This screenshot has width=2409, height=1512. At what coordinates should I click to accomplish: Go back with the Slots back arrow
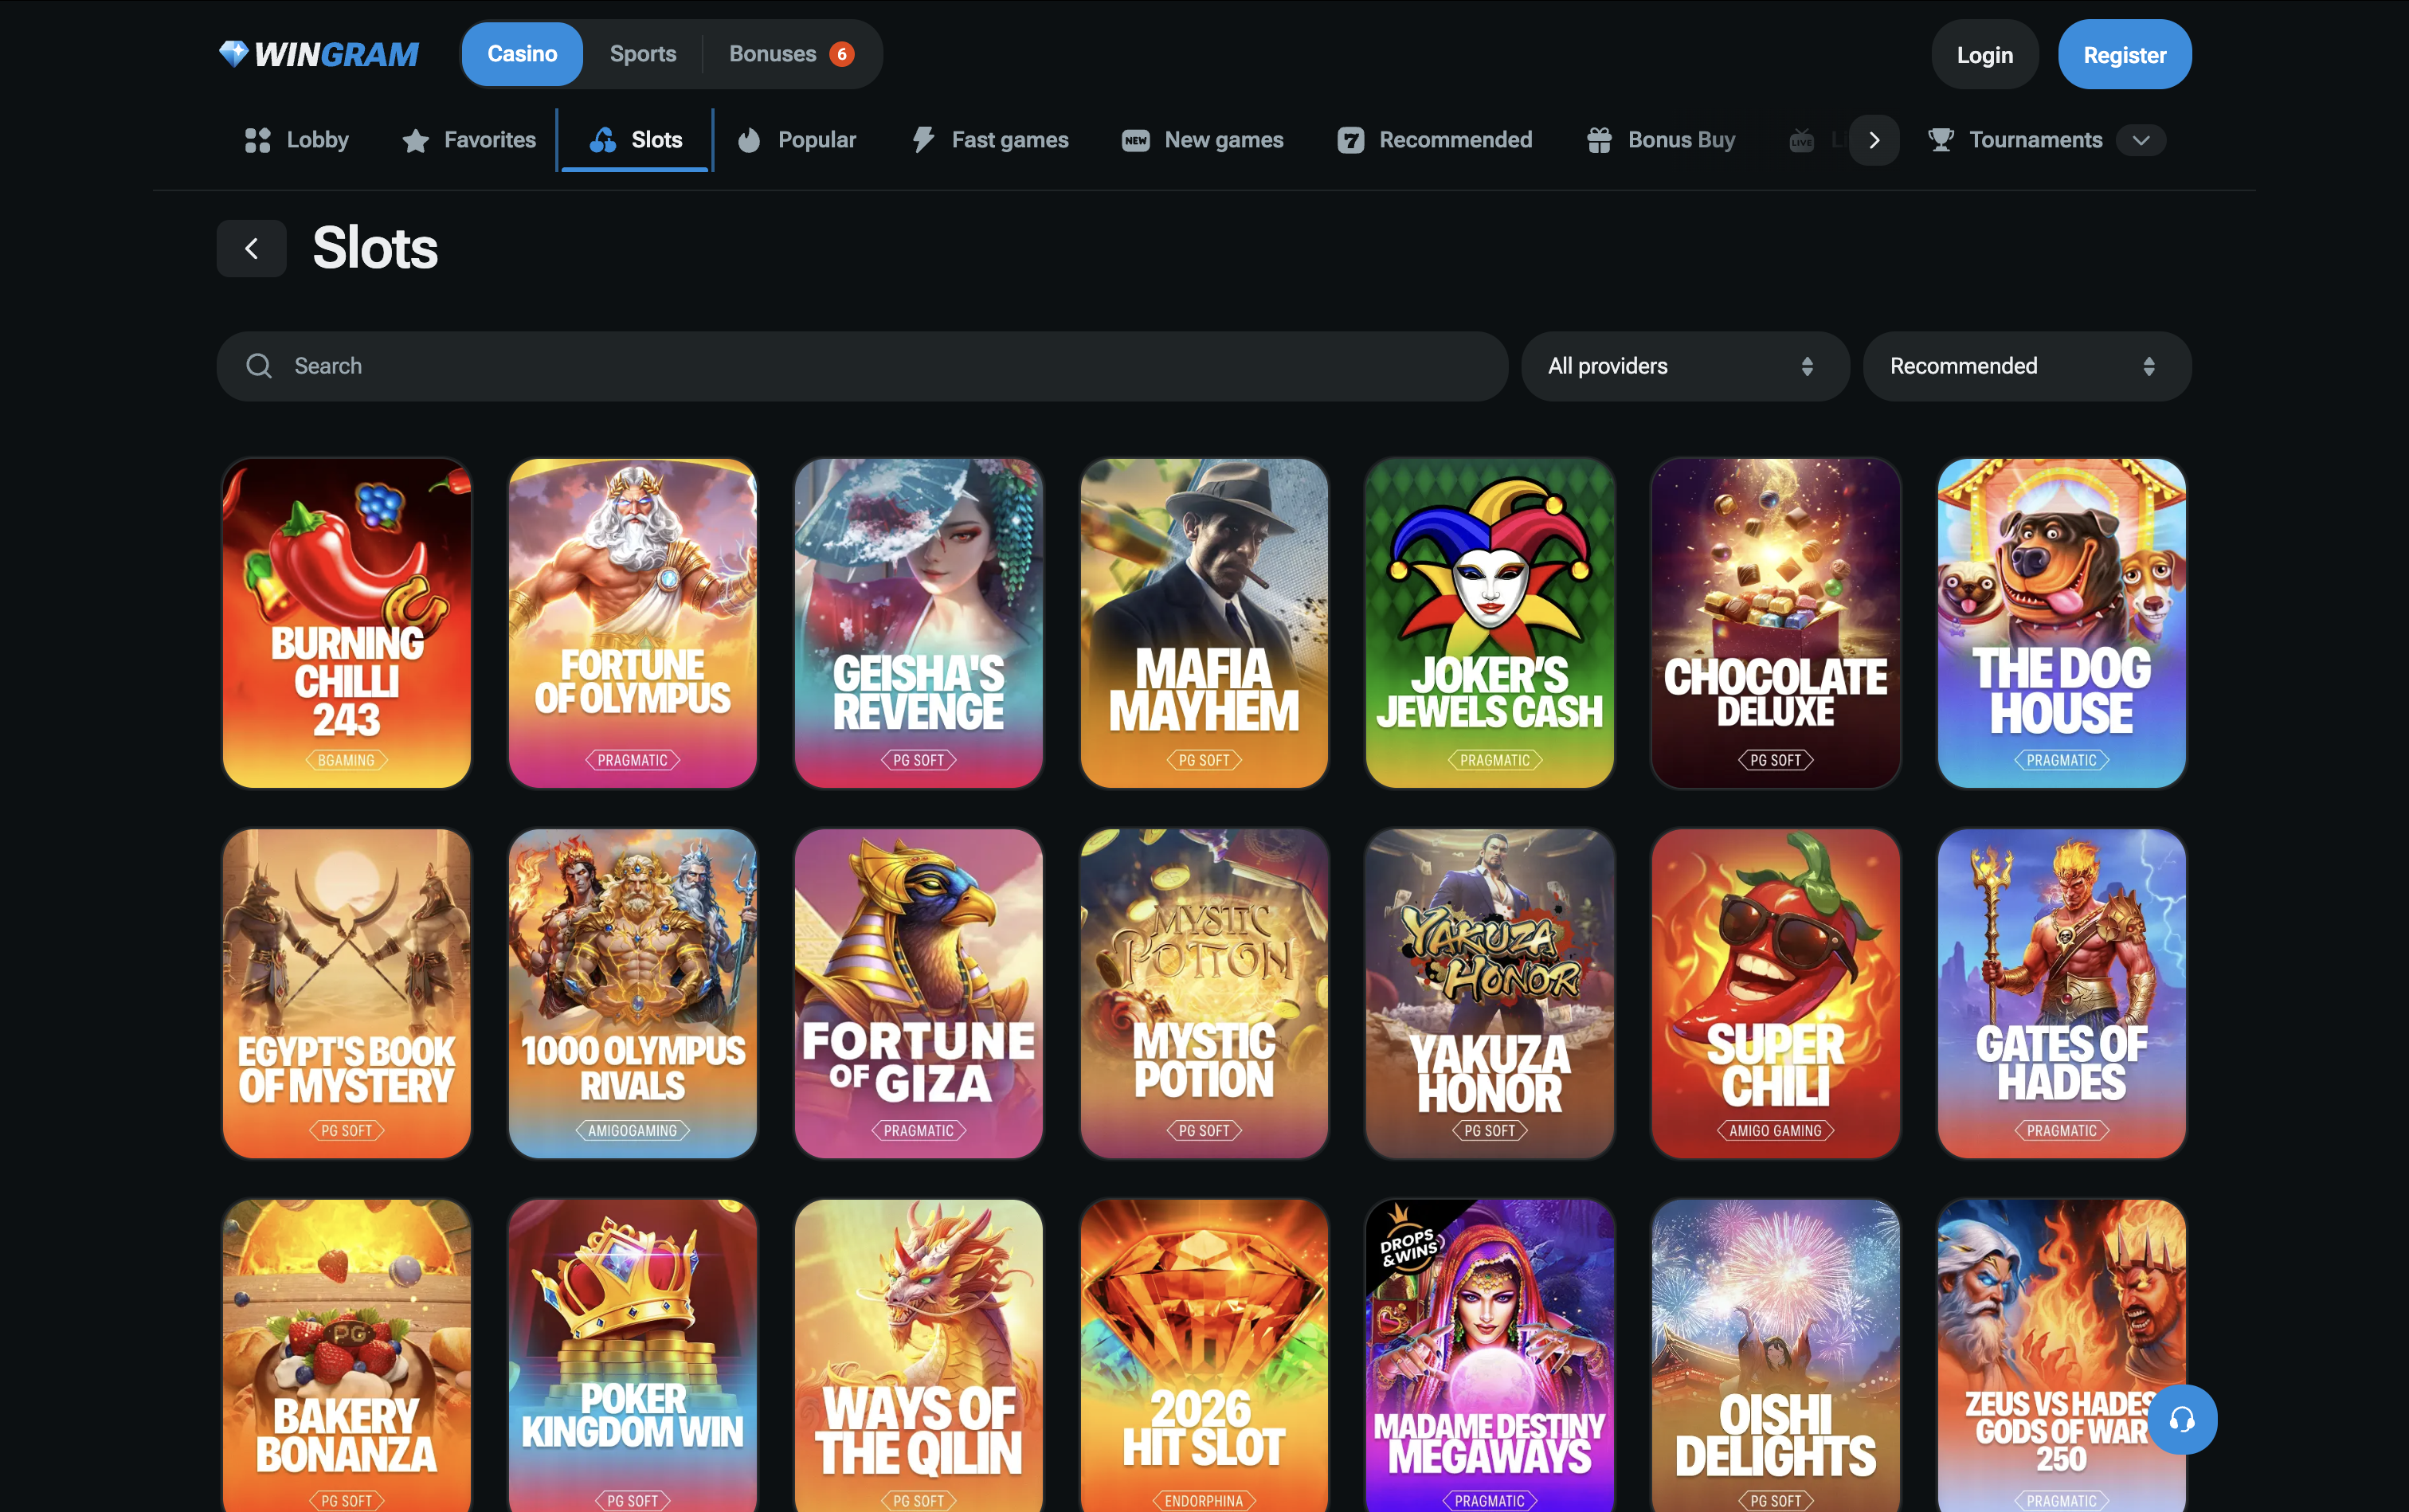(x=251, y=248)
